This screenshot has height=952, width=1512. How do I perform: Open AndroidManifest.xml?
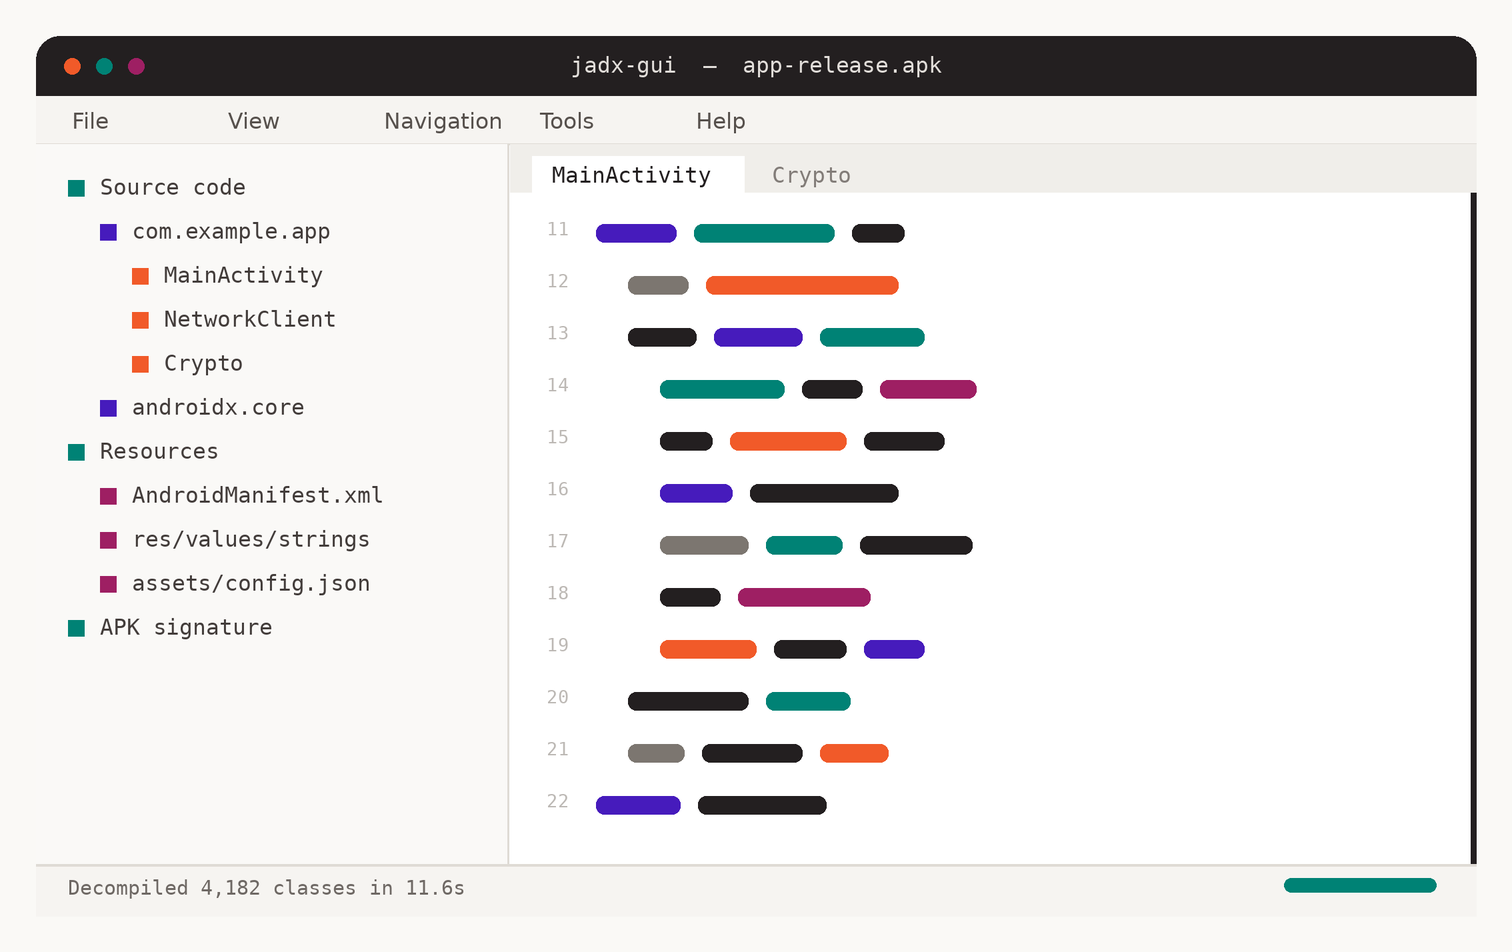click(x=257, y=496)
